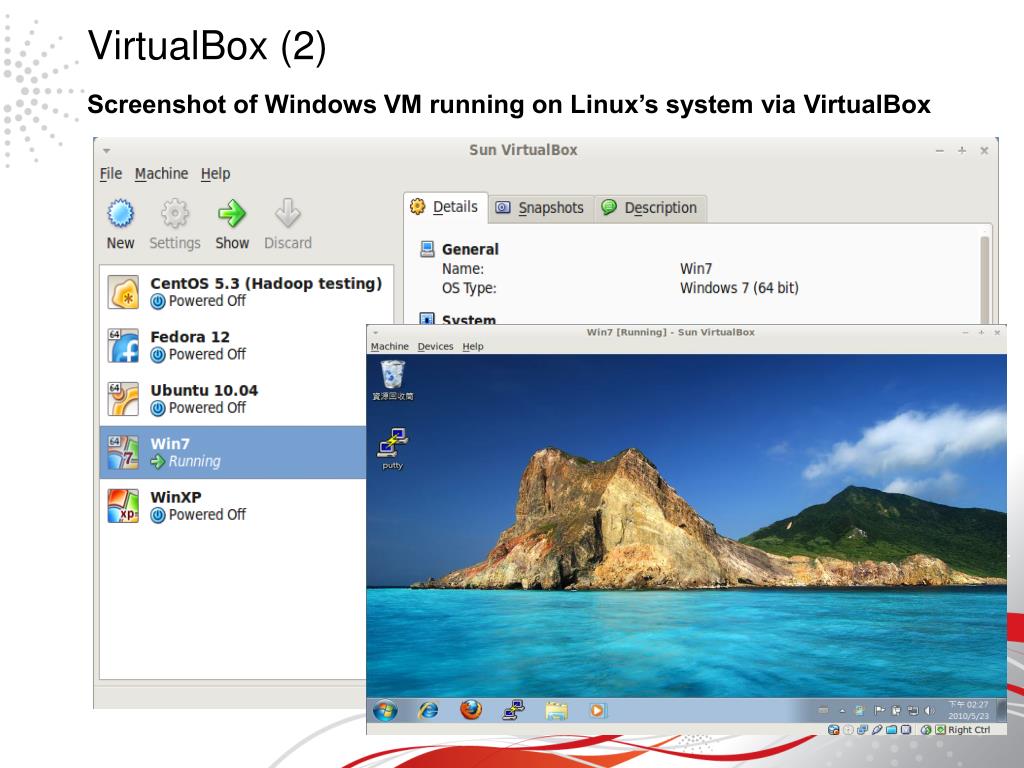This screenshot has width=1024, height=768.
Task: Click the volume speaker tray icon
Action: 929,711
